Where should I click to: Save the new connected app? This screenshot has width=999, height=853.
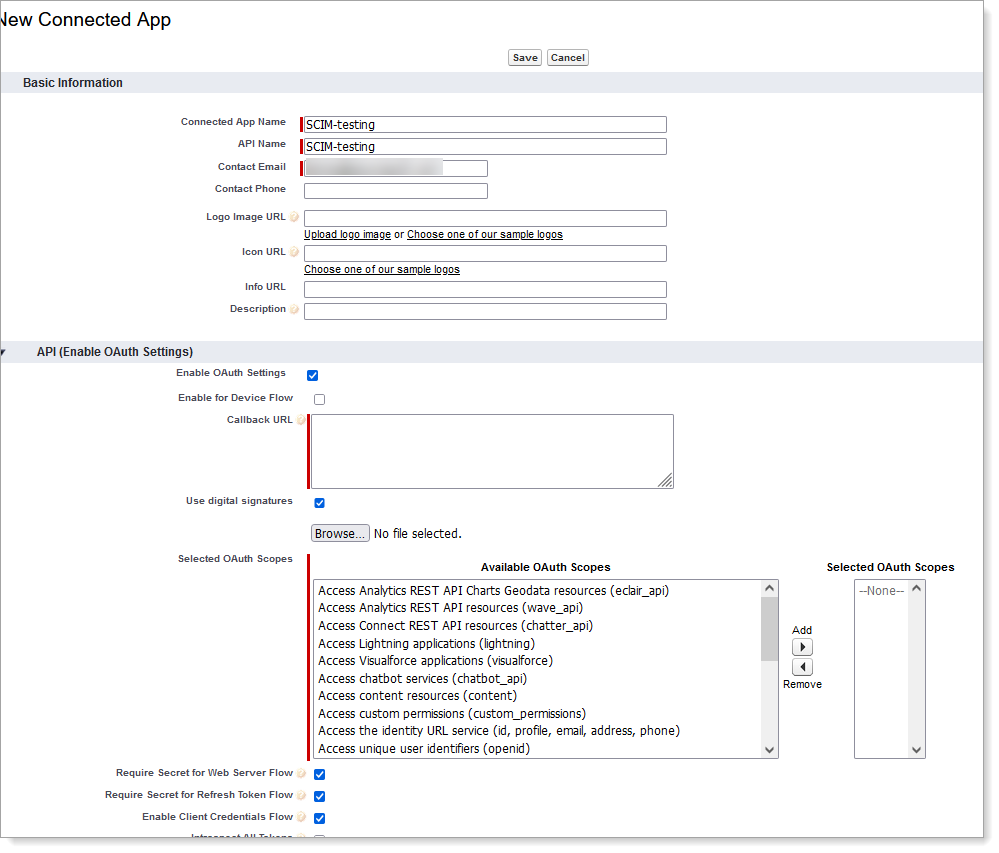pyautogui.click(x=524, y=57)
